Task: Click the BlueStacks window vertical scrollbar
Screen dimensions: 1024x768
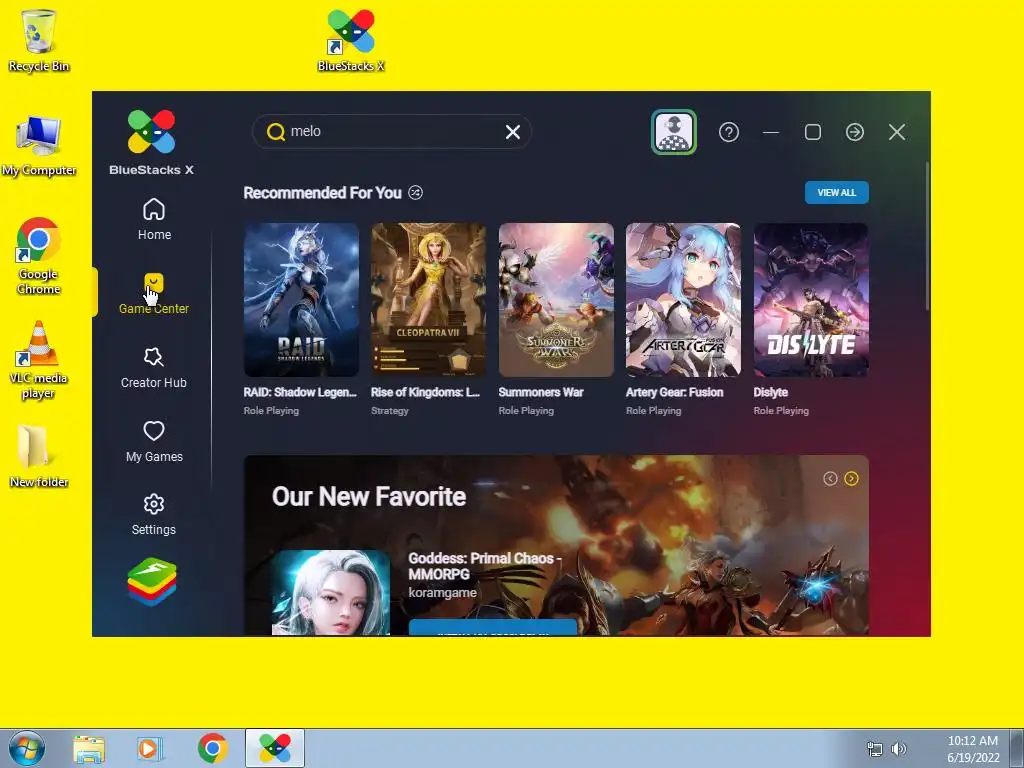Action: [927, 235]
